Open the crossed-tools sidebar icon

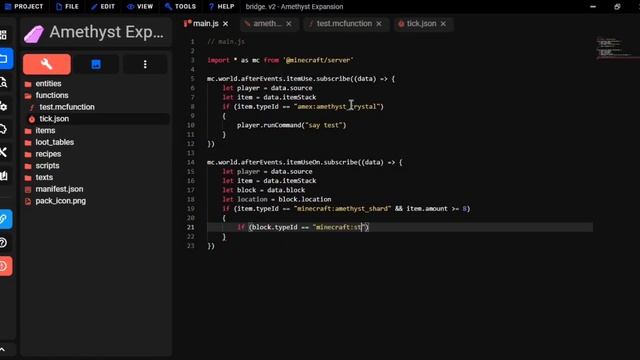click(4, 153)
